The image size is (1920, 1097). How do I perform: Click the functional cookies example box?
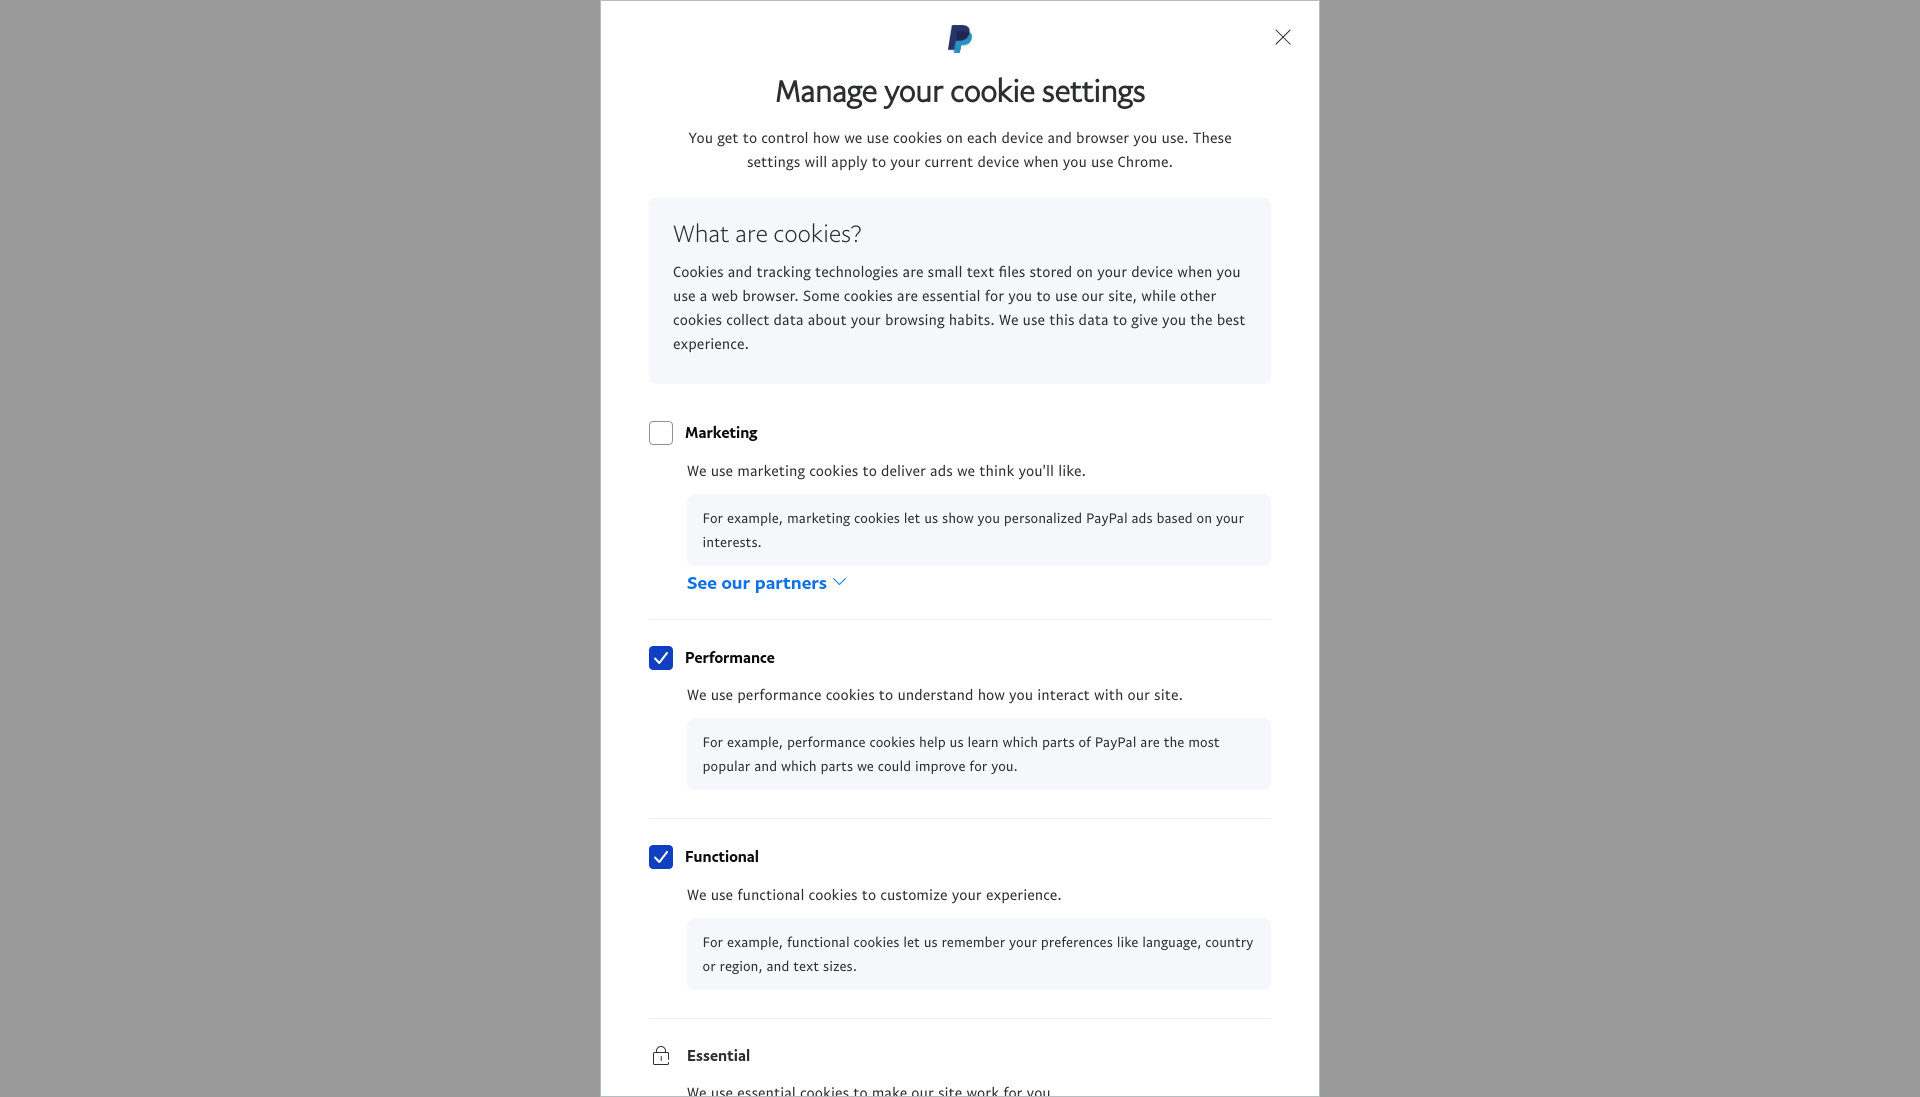[x=978, y=954]
